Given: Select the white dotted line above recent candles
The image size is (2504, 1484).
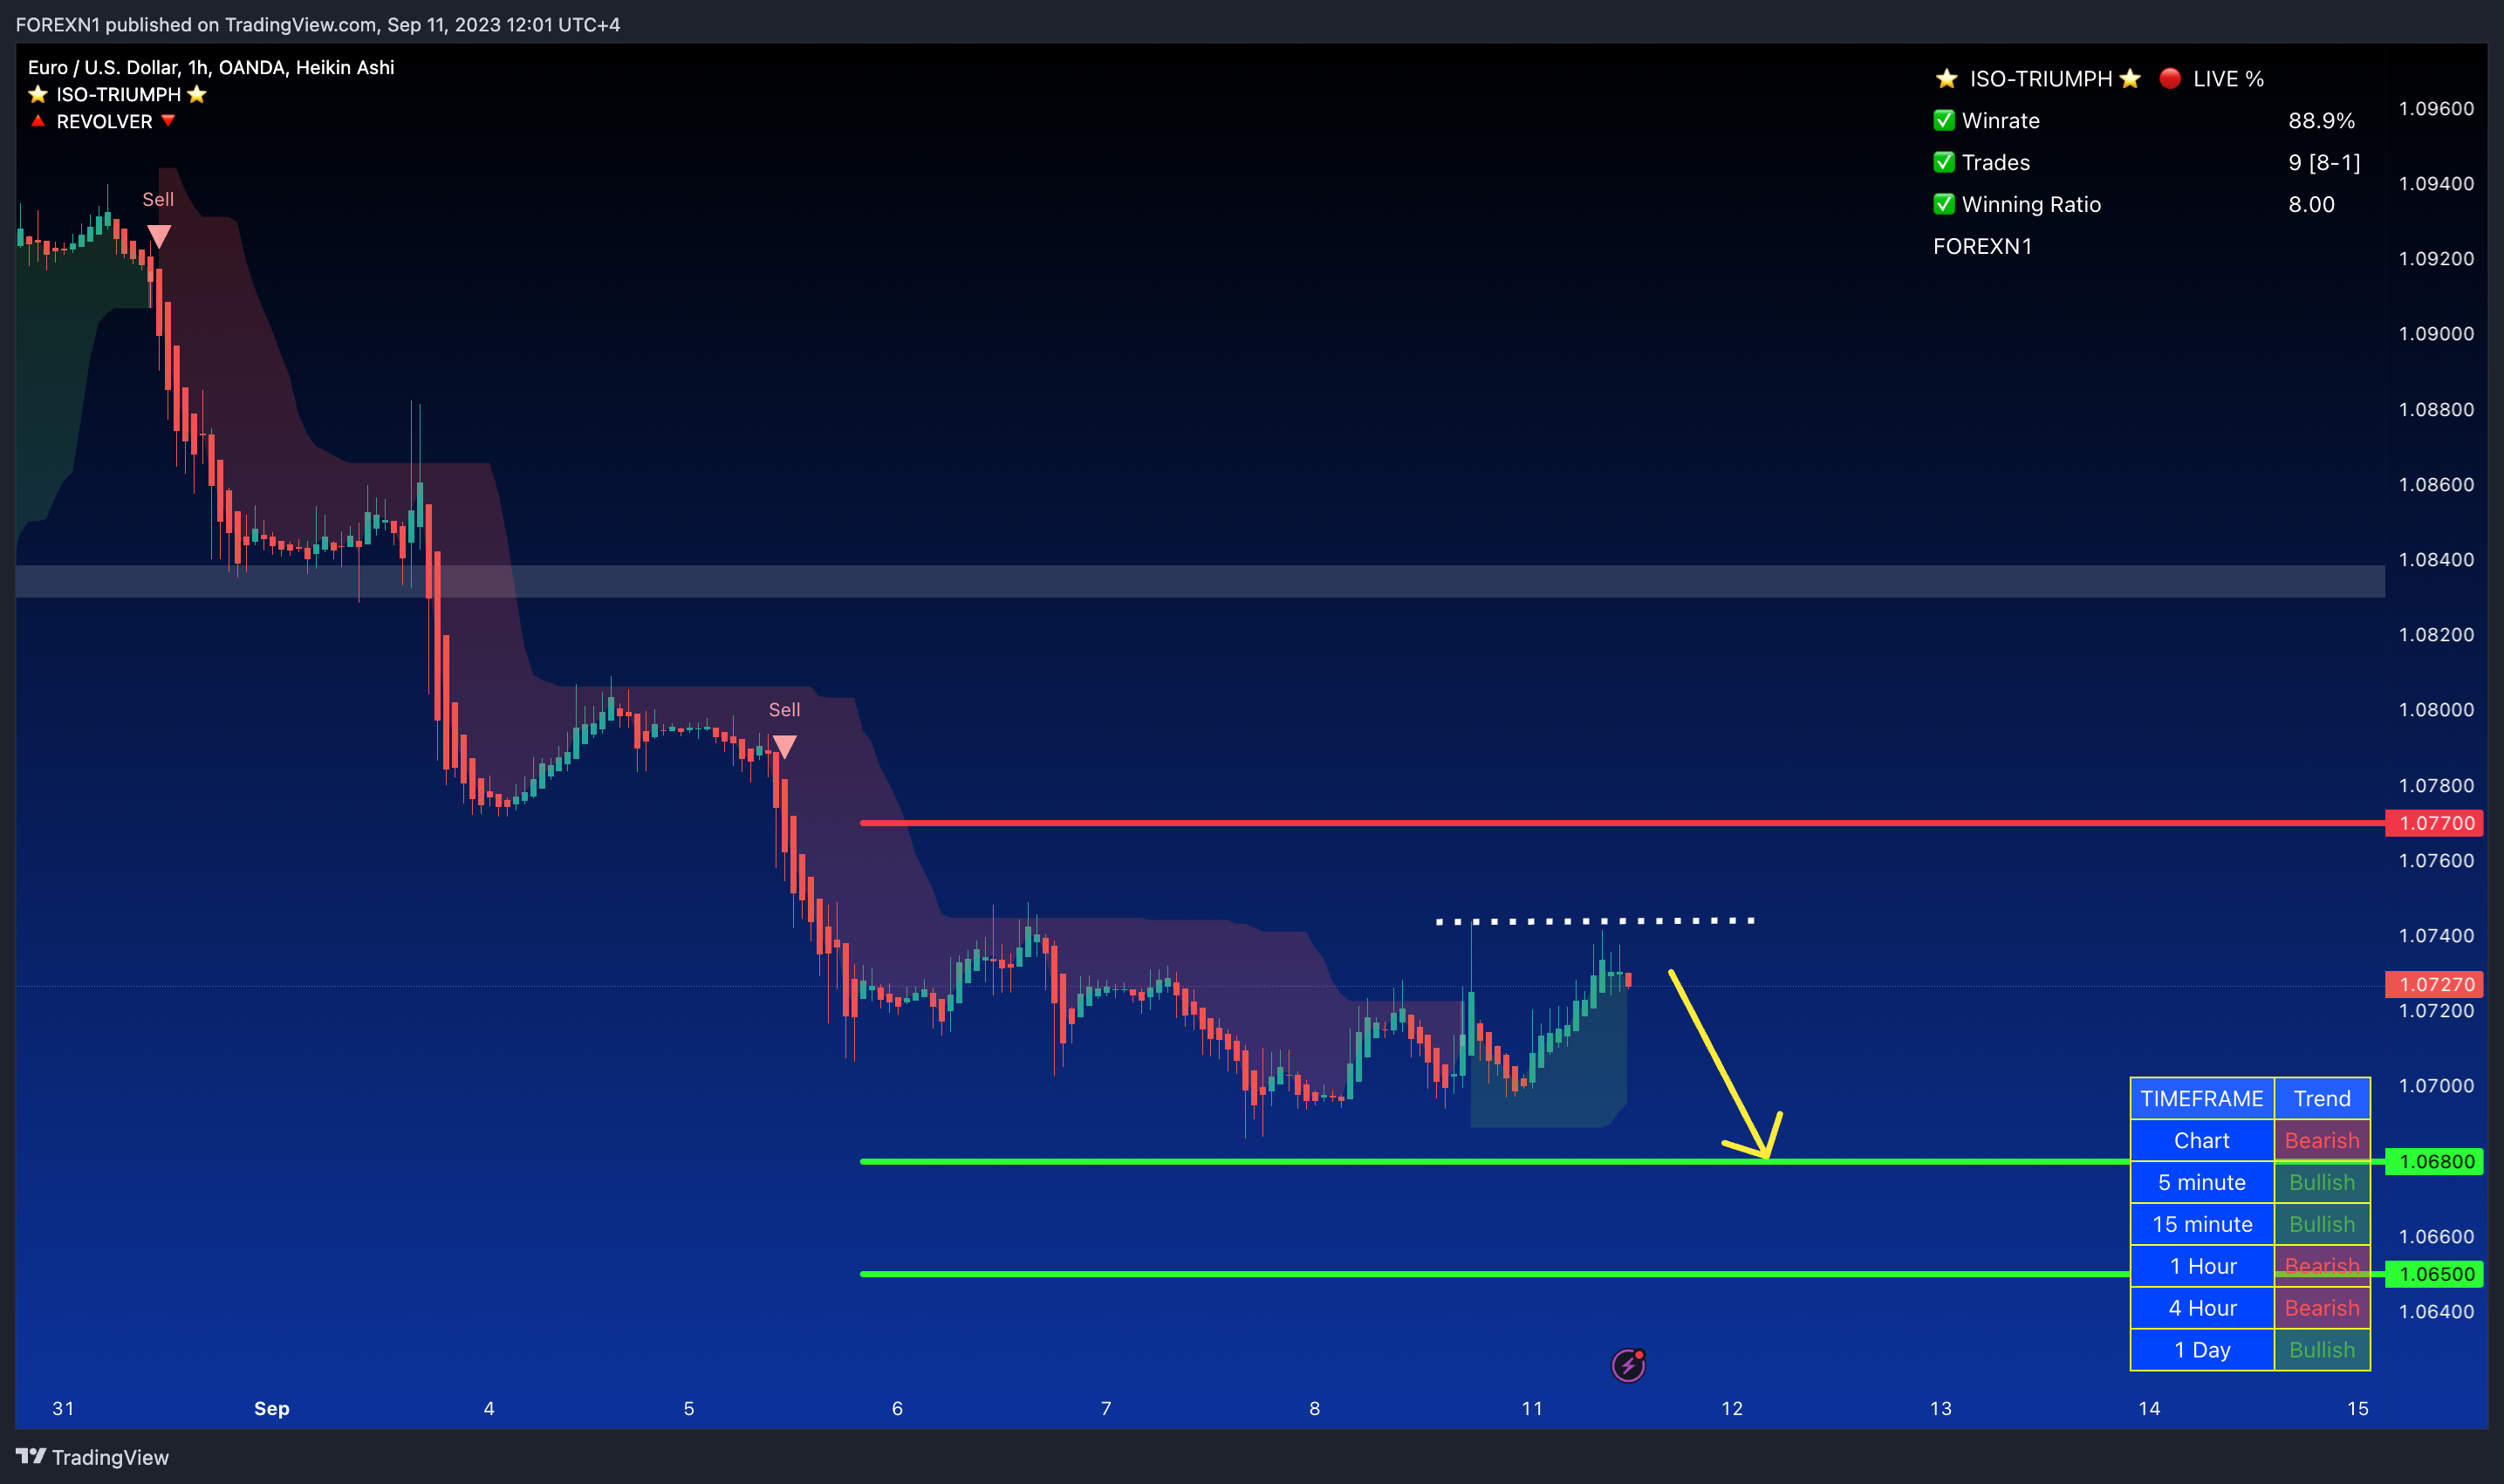Looking at the screenshot, I should tap(1595, 920).
